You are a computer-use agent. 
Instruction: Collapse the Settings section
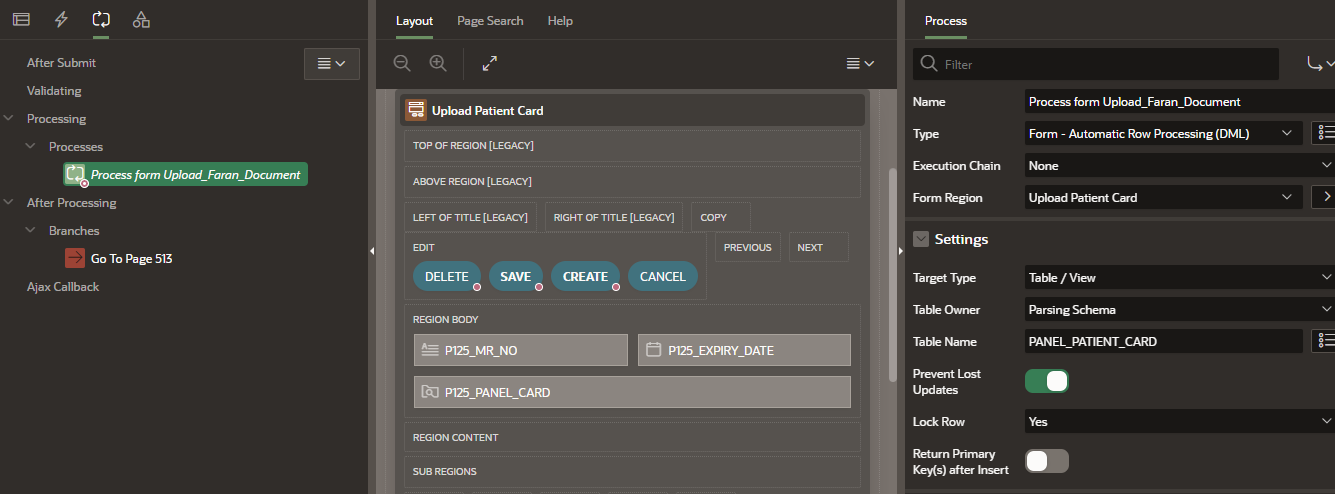click(921, 239)
